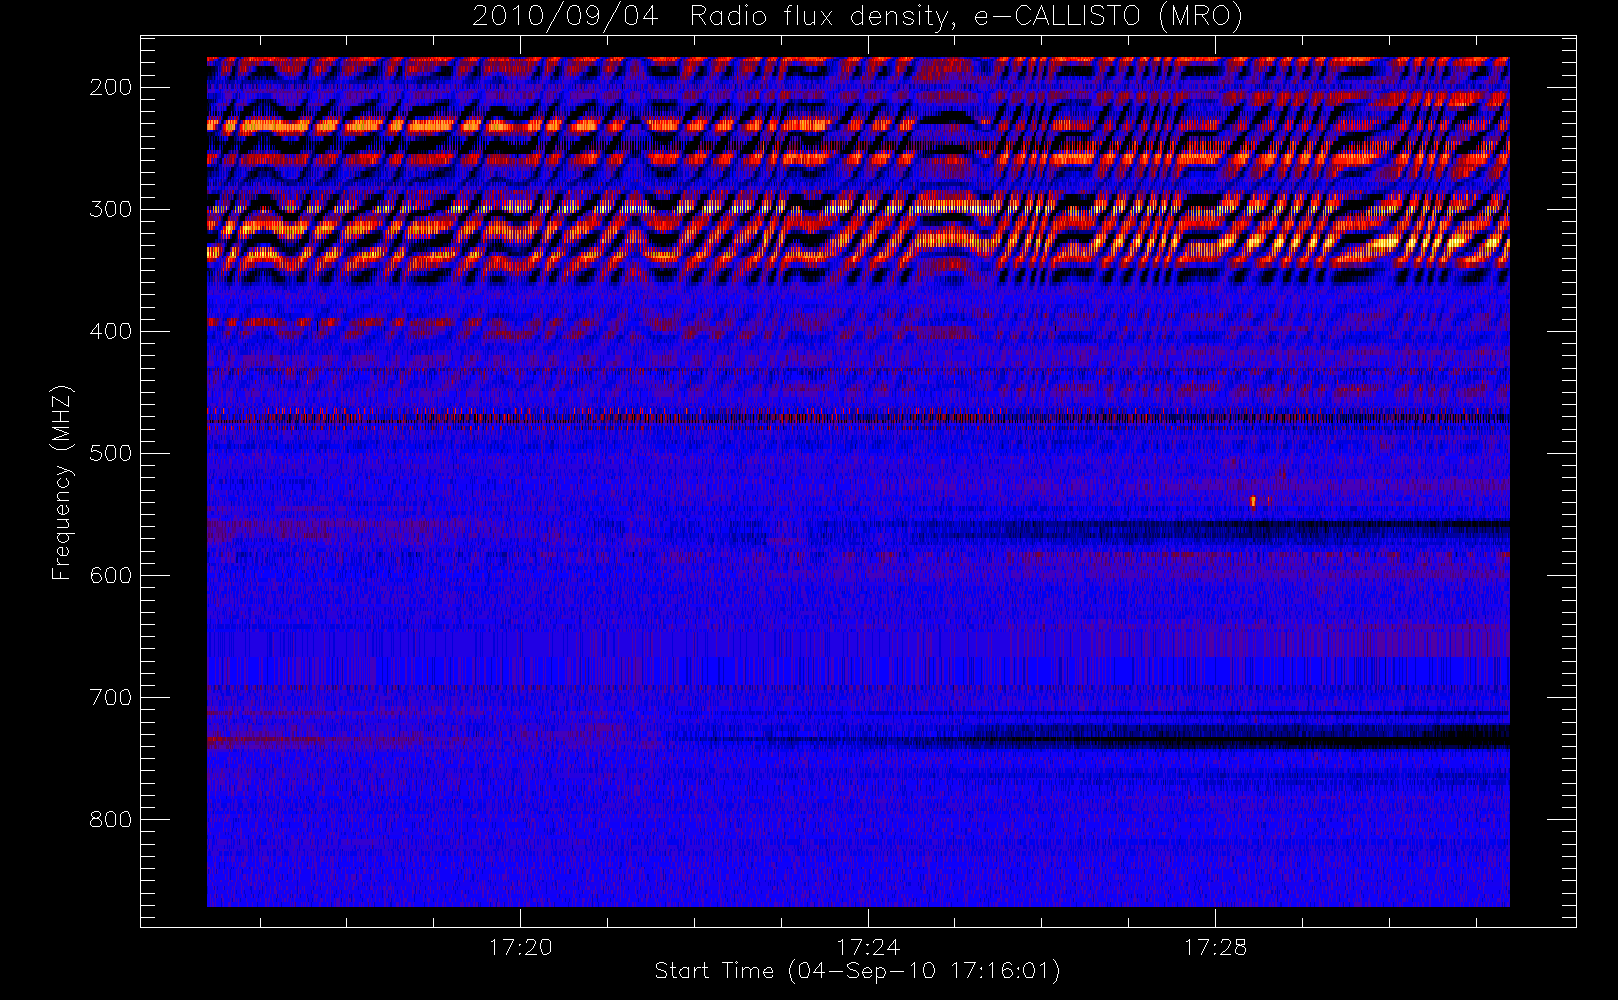The height and width of the screenshot is (1000, 1618).
Task: Click the 800 frequency axis label
Action: [x=111, y=820]
